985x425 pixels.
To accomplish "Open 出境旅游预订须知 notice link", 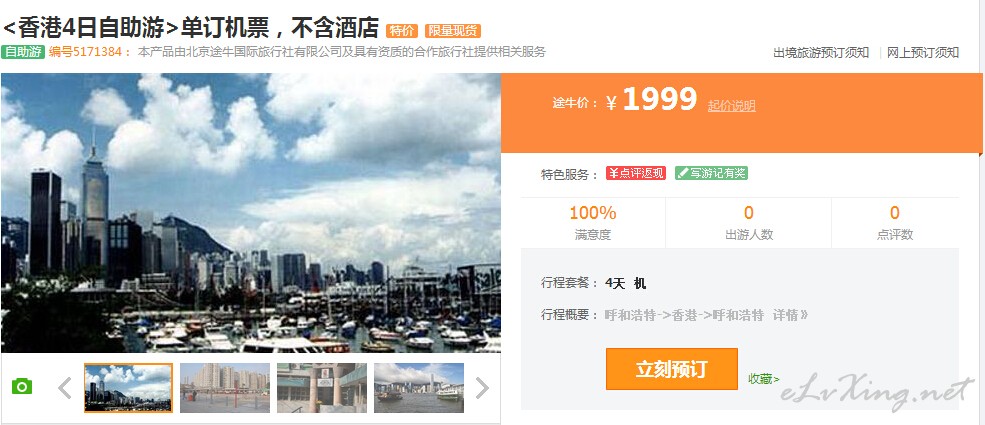I will 821,53.
